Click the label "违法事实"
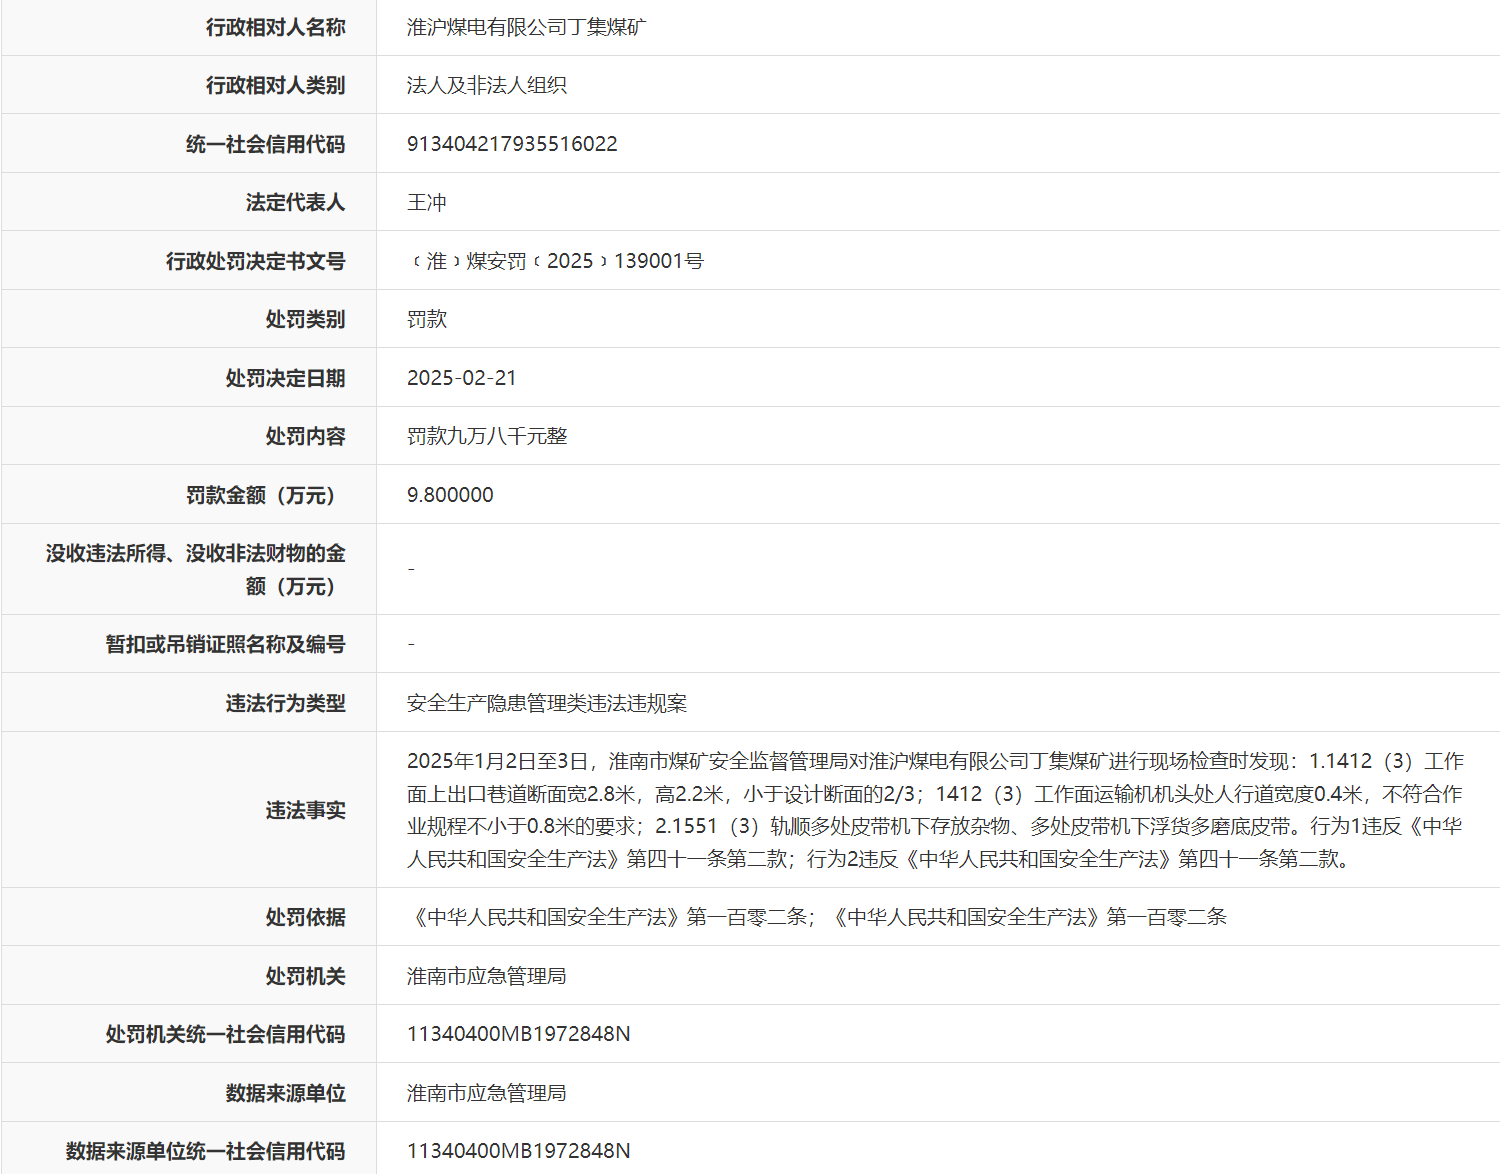1500x1174 pixels. (x=305, y=810)
